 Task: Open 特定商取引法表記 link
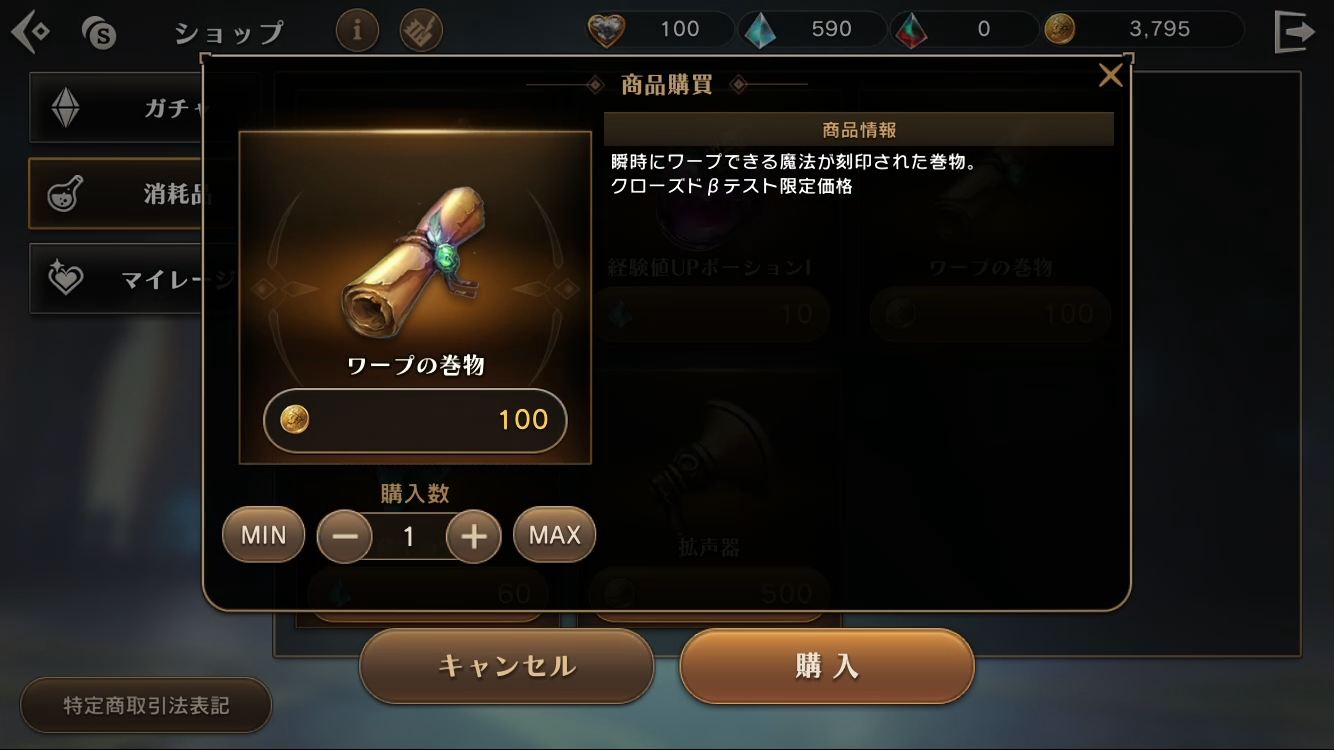(x=146, y=706)
